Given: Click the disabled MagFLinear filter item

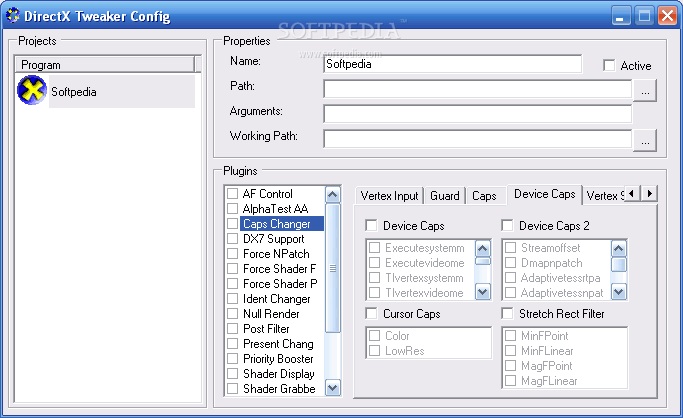Looking at the screenshot, I should coord(549,381).
